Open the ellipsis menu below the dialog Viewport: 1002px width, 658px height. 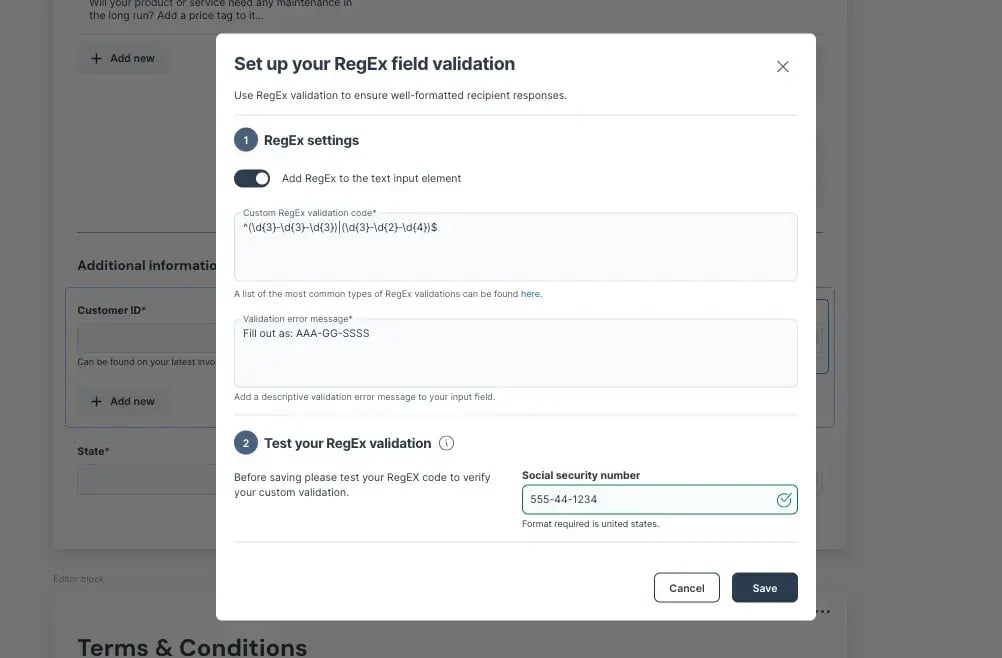(824, 610)
